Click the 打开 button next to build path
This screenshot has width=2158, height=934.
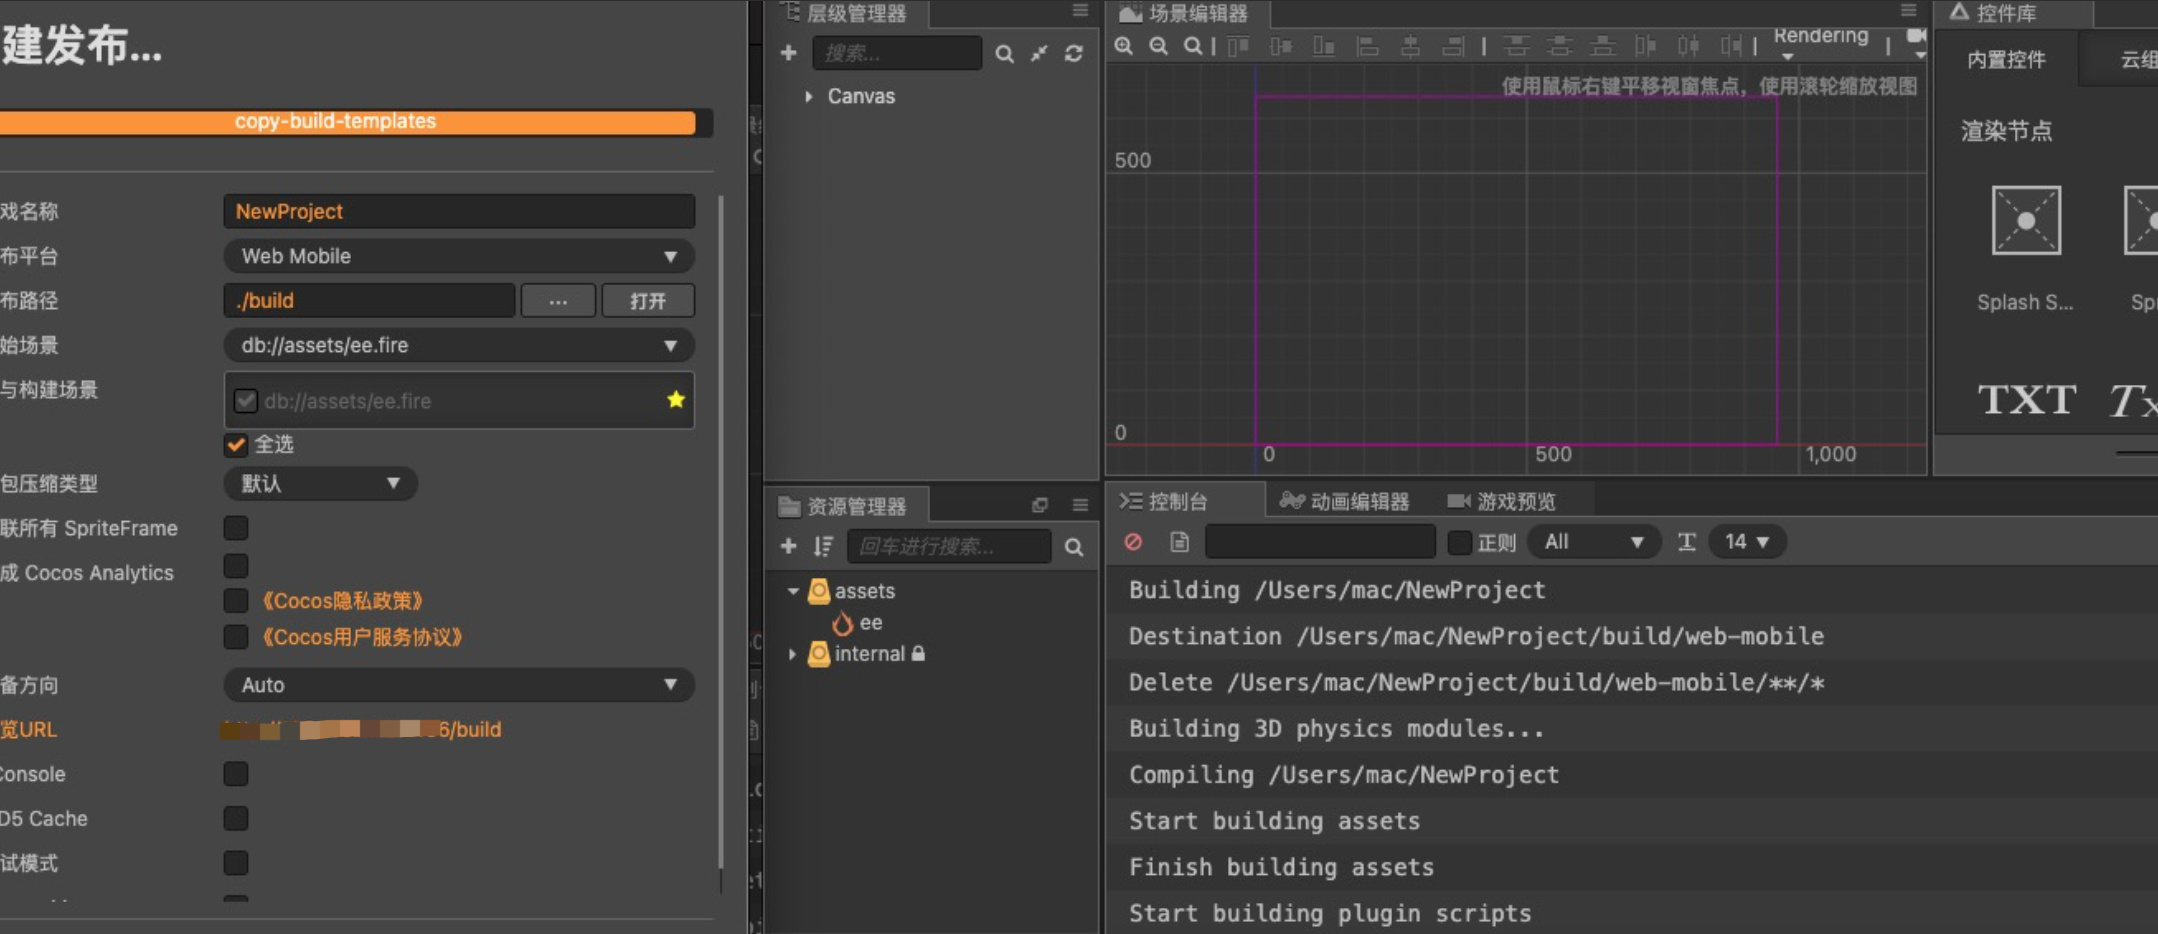(x=647, y=301)
